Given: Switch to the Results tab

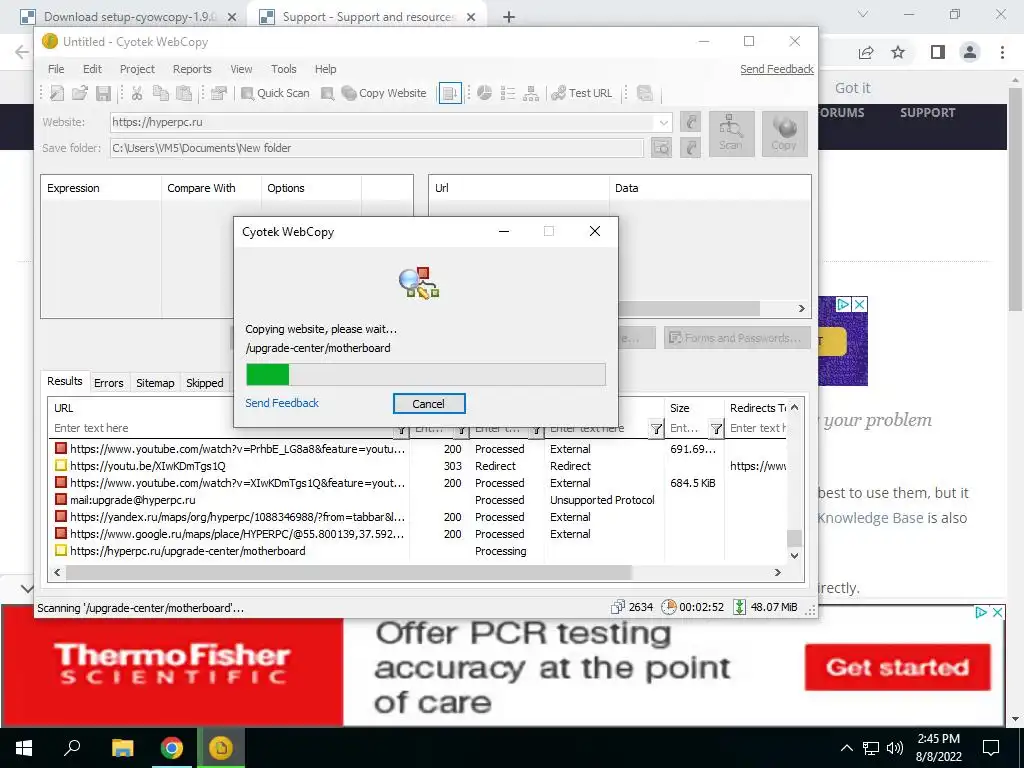Looking at the screenshot, I should point(65,381).
